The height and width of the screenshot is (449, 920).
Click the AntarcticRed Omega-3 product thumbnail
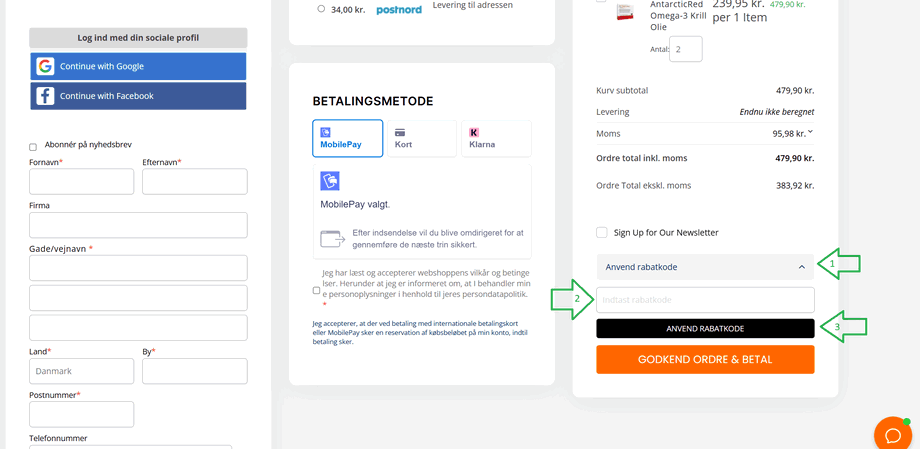point(625,12)
